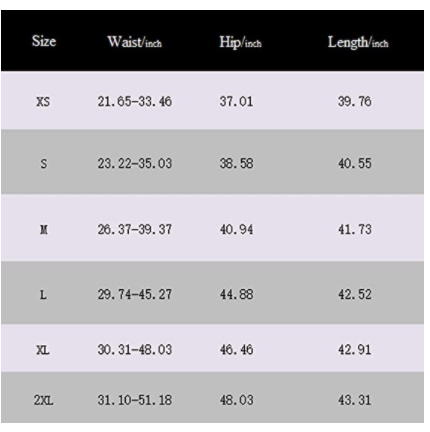Select the S size cell

coord(44,164)
